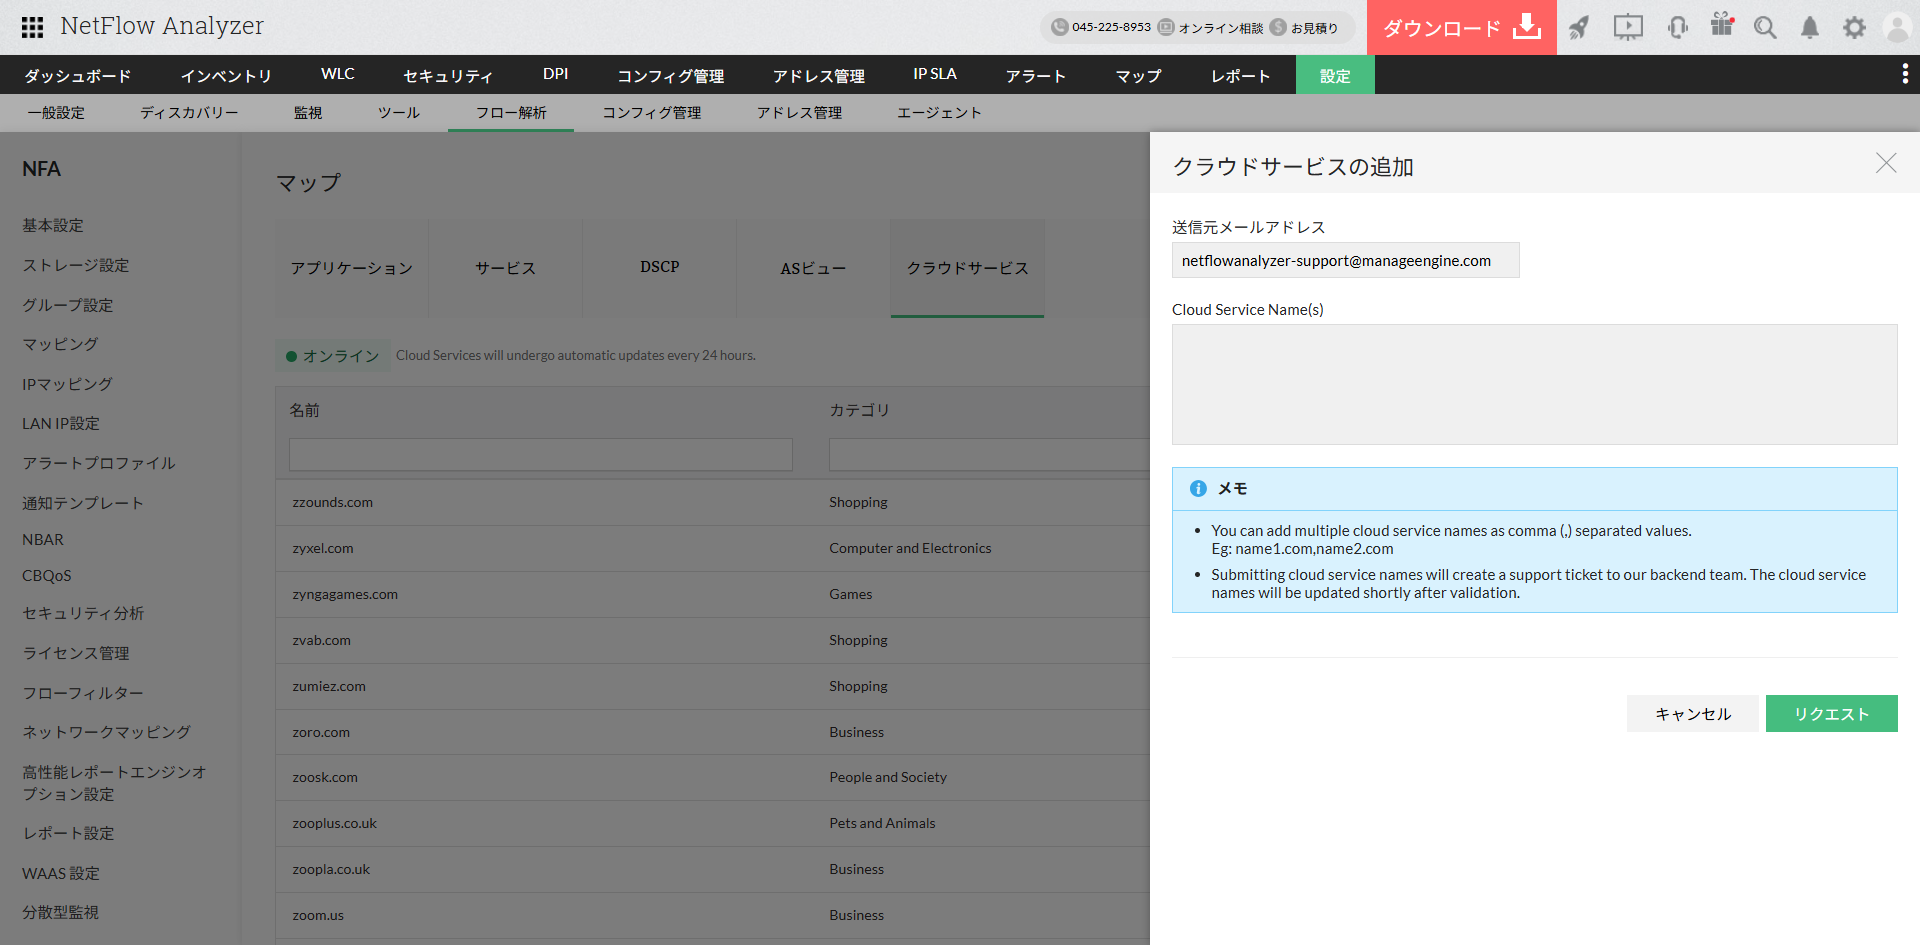Close the クラウドサービスの追加 panel
This screenshot has height=945, width=1920.
point(1885,163)
